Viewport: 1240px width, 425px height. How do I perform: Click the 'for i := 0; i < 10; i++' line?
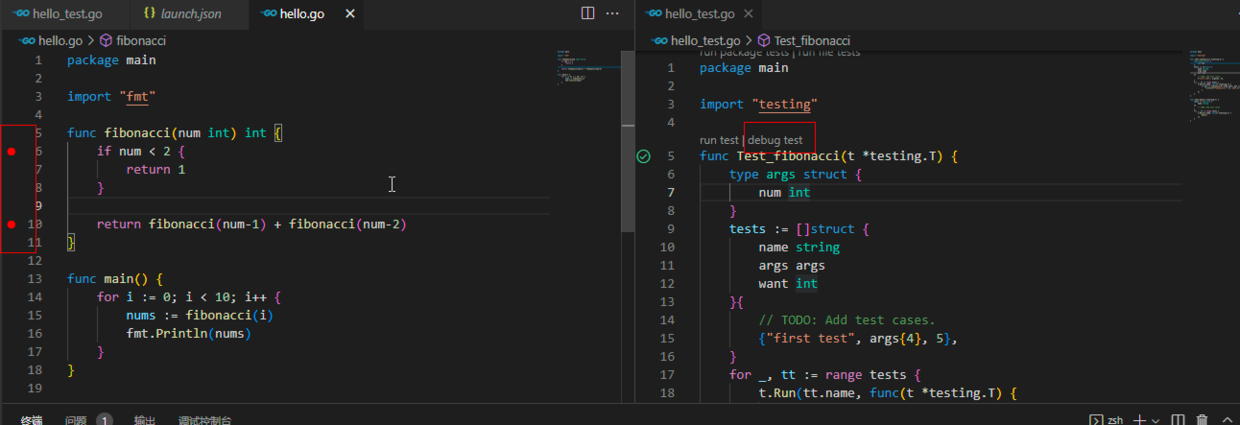coord(189,297)
